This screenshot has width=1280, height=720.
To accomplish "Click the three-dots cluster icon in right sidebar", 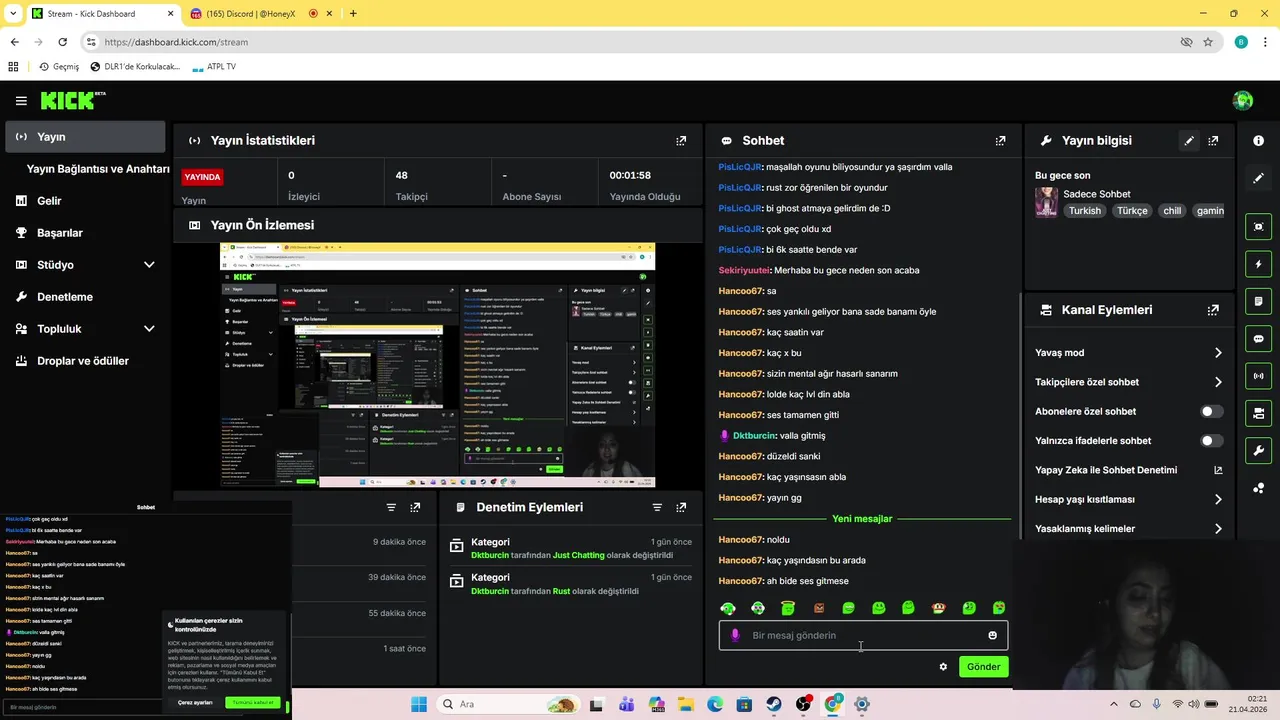I will (1259, 488).
